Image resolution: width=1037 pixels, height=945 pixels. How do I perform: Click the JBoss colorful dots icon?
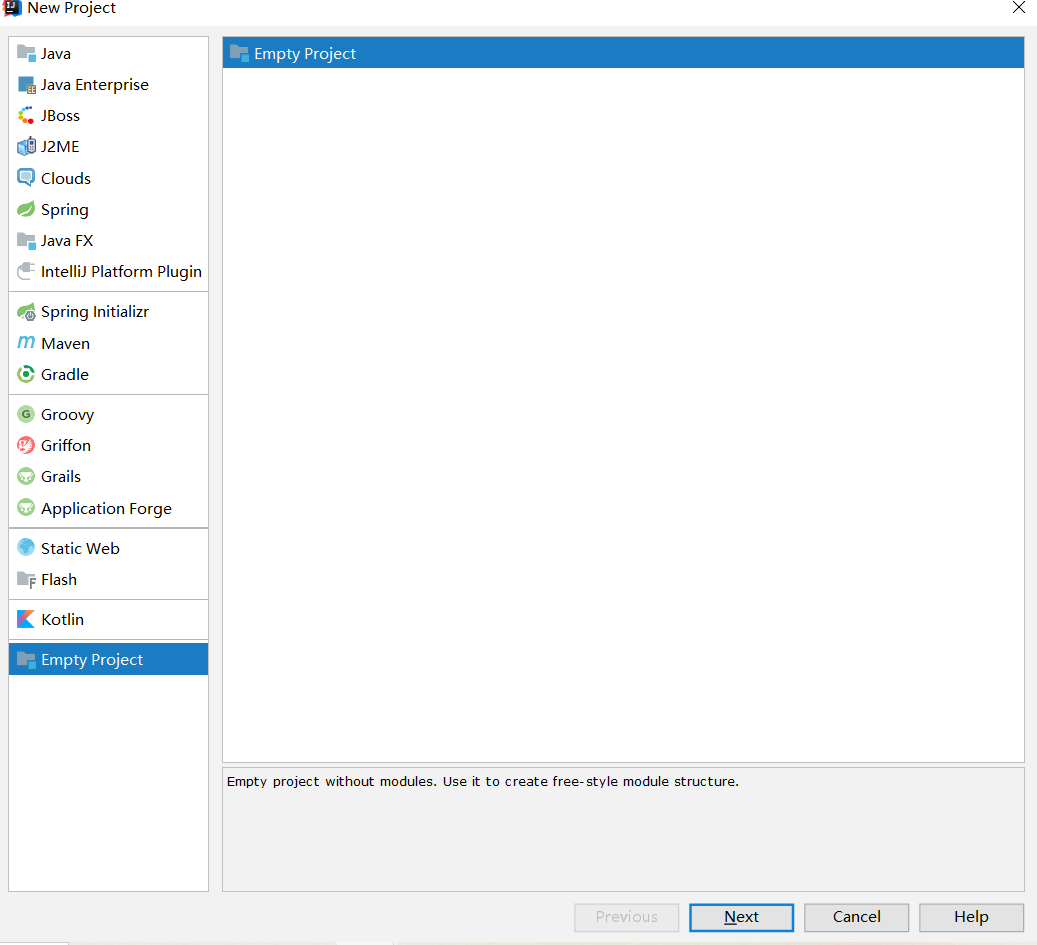pyautogui.click(x=26, y=115)
